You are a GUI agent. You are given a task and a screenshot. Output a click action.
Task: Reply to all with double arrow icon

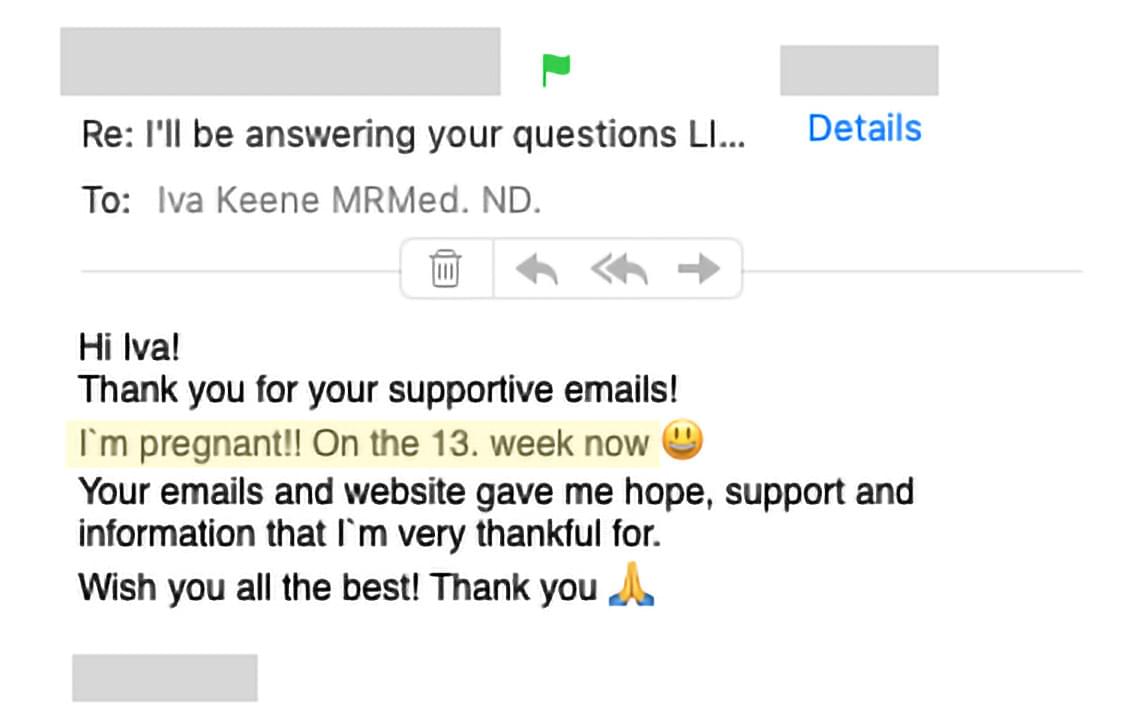619,269
